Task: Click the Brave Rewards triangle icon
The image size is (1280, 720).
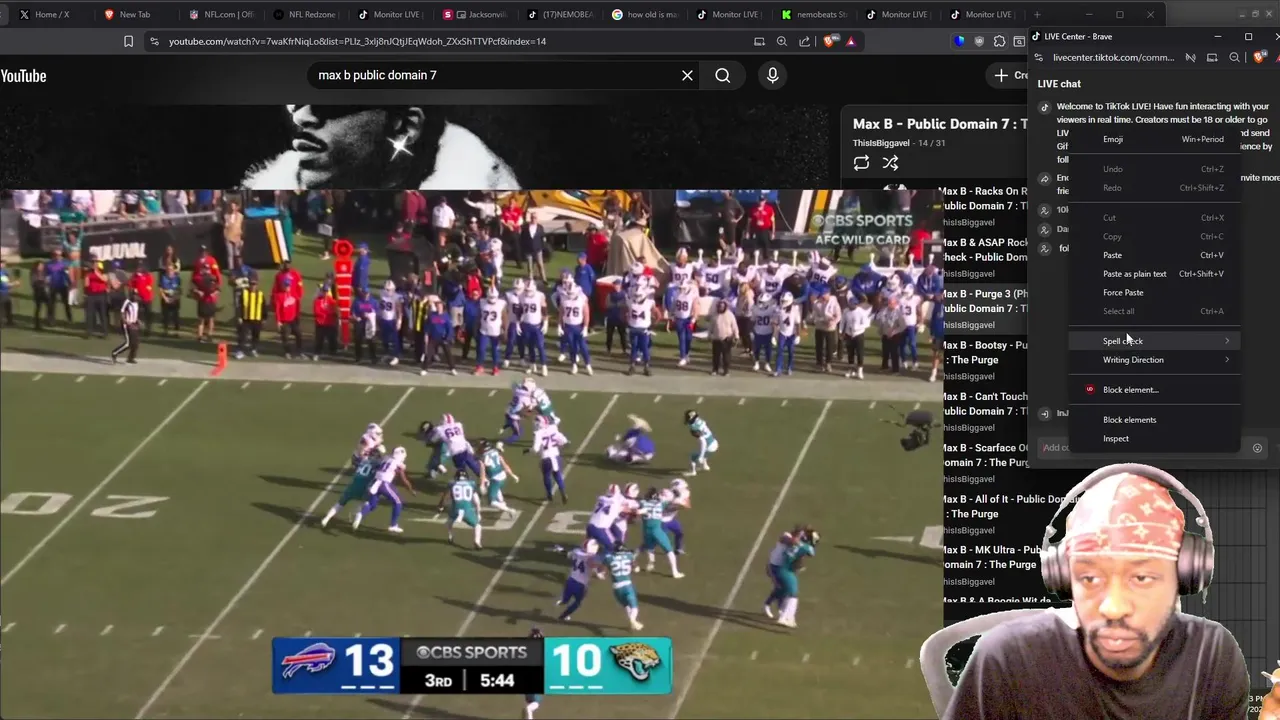Action: tap(851, 41)
